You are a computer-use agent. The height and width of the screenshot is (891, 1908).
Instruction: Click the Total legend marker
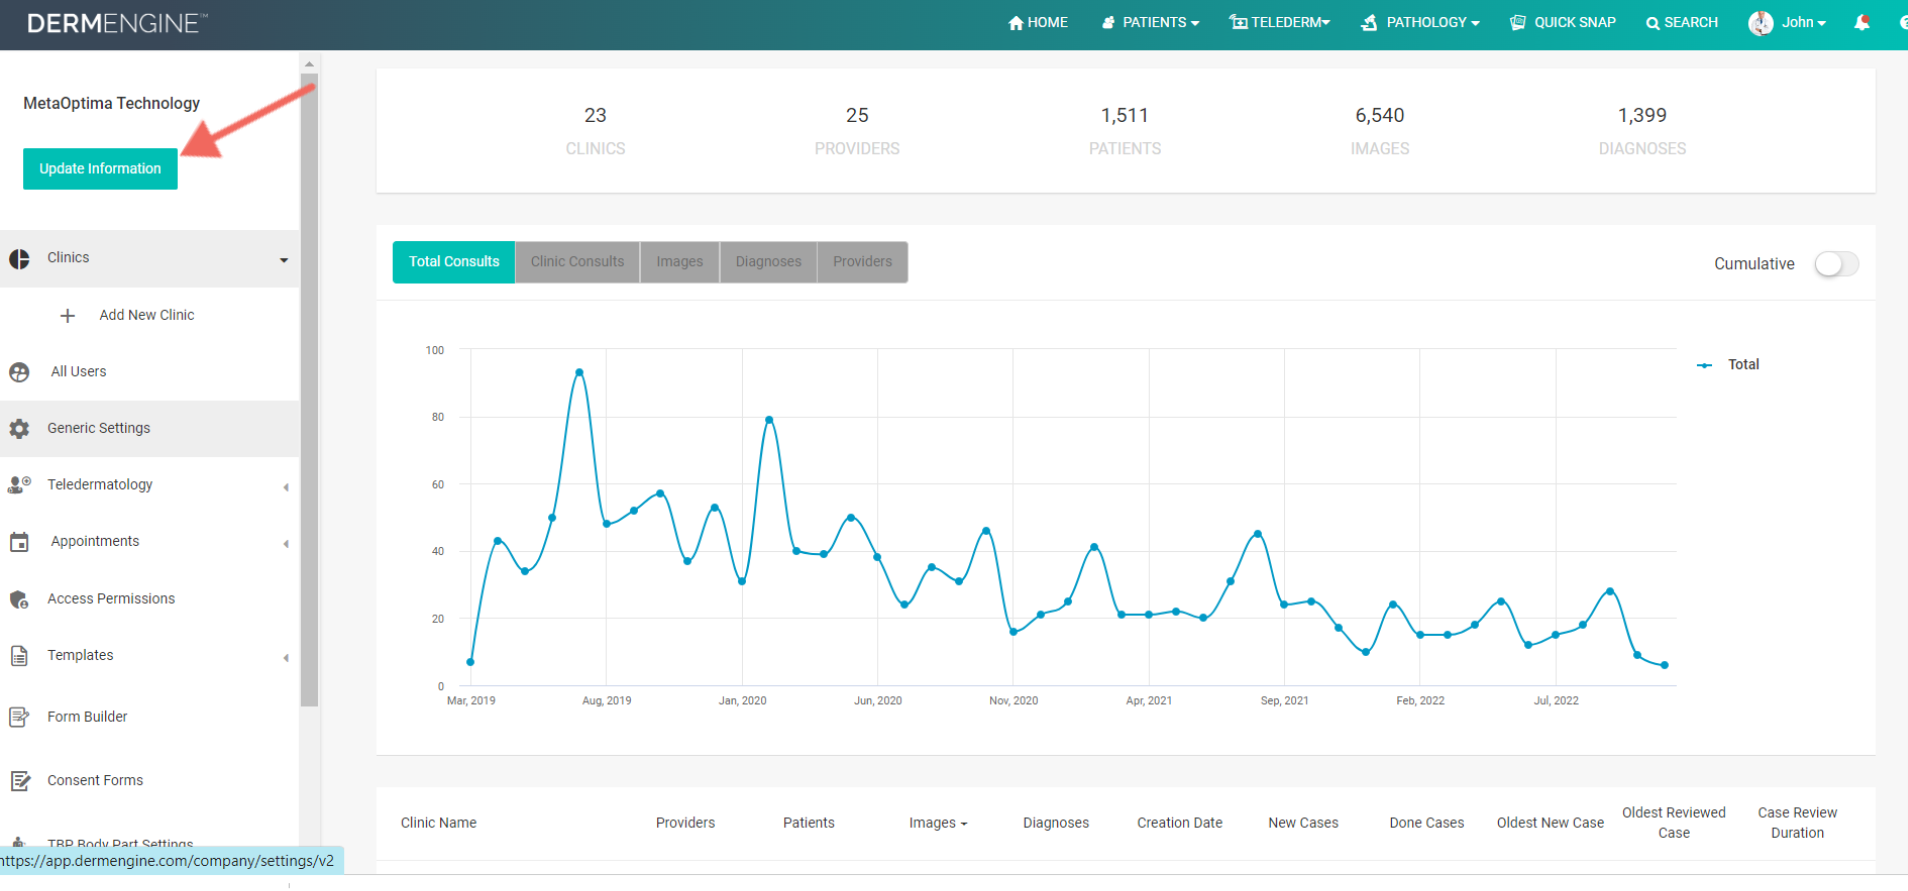(1704, 365)
